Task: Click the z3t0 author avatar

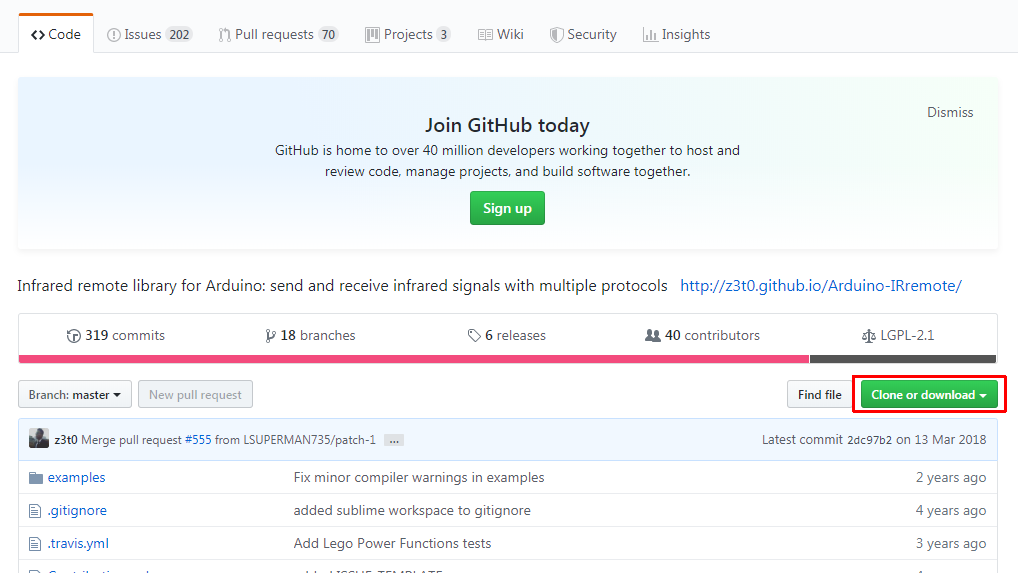Action: pos(39,439)
